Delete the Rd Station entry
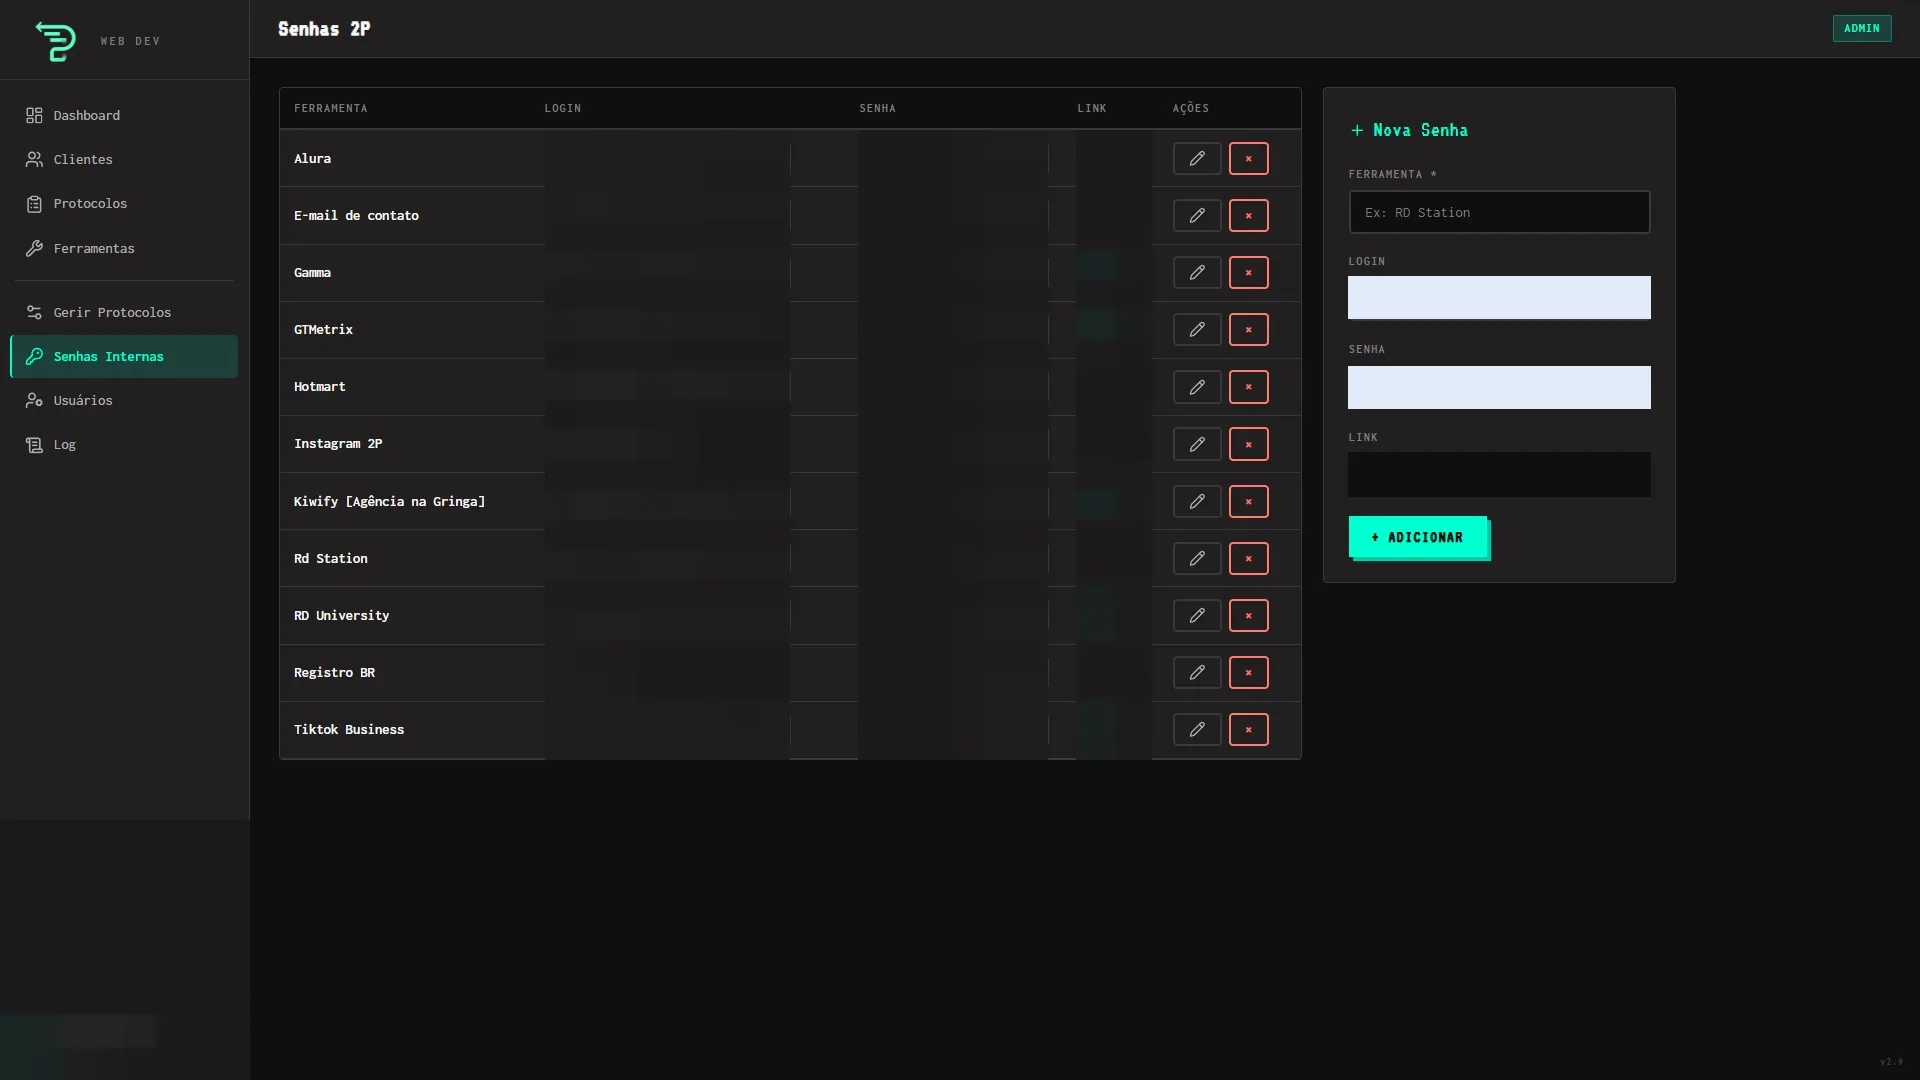This screenshot has width=1920, height=1080. pyautogui.click(x=1248, y=558)
